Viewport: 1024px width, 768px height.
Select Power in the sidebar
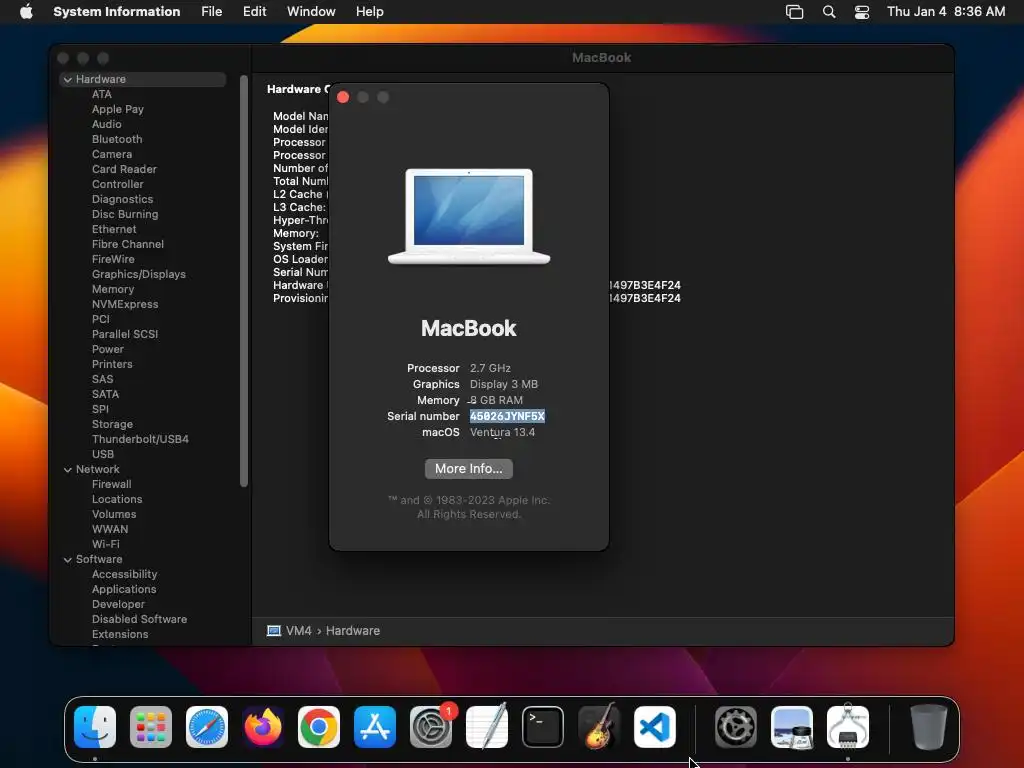pyautogui.click(x=108, y=349)
